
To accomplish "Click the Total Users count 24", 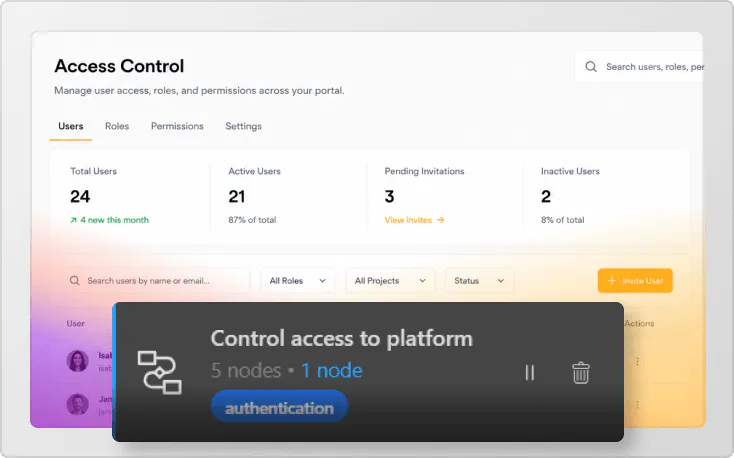I will pos(80,196).
